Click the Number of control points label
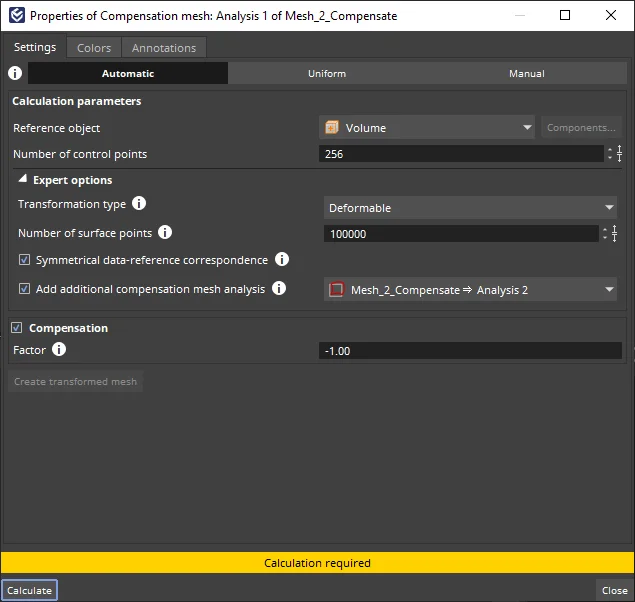Image resolution: width=635 pixels, height=602 pixels. [80, 154]
